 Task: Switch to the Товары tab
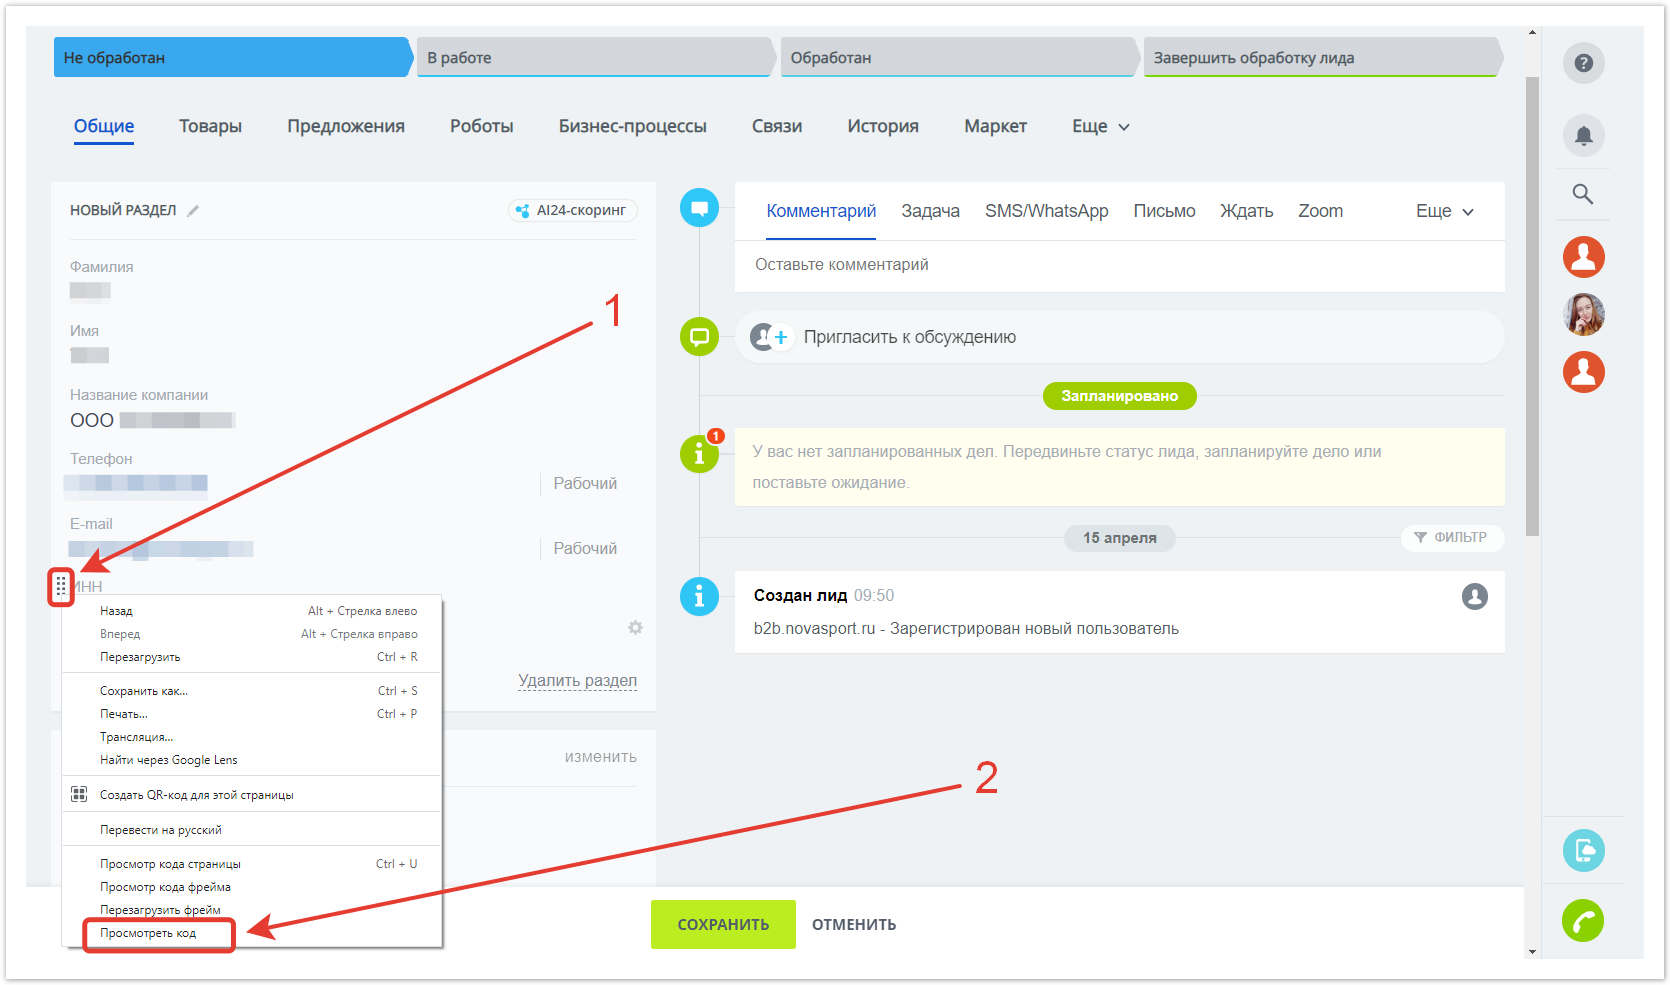[210, 126]
